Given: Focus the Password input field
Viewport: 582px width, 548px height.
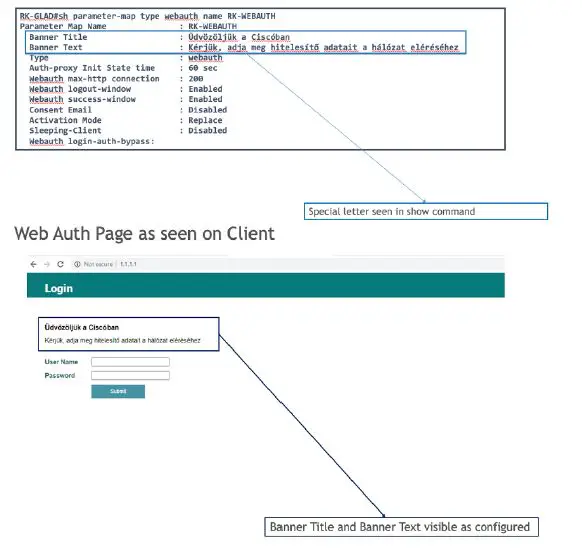Looking at the screenshot, I should point(130,375).
